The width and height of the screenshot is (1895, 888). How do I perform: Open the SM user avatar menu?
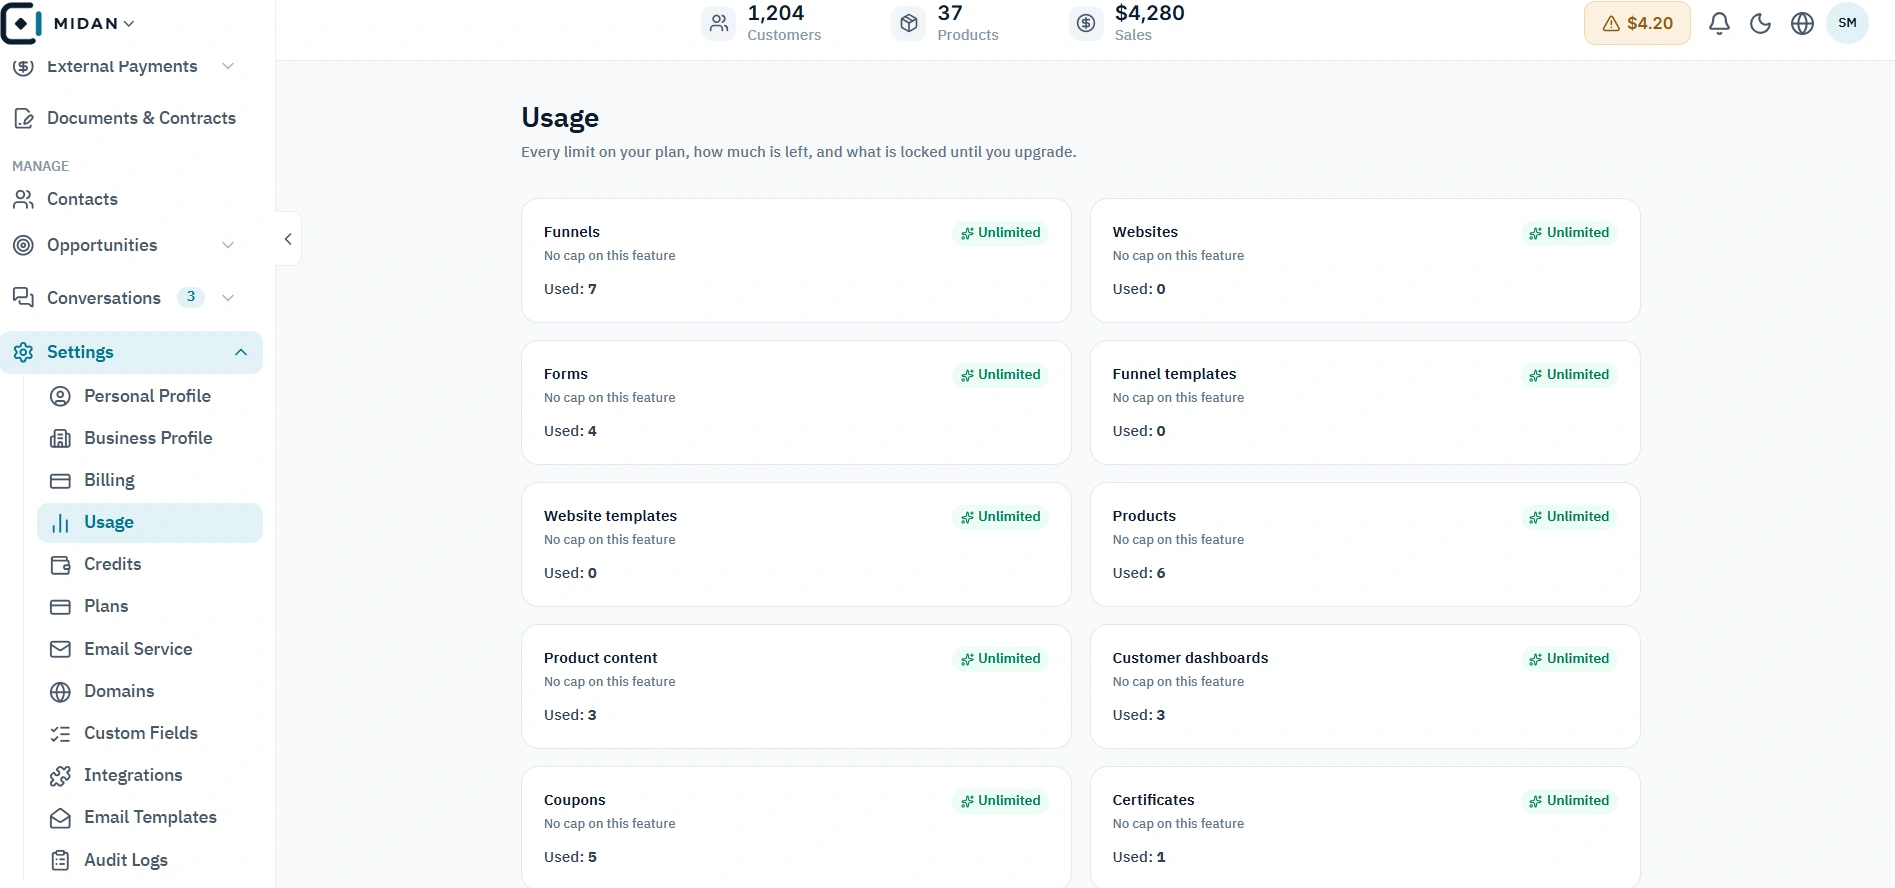1847,23
